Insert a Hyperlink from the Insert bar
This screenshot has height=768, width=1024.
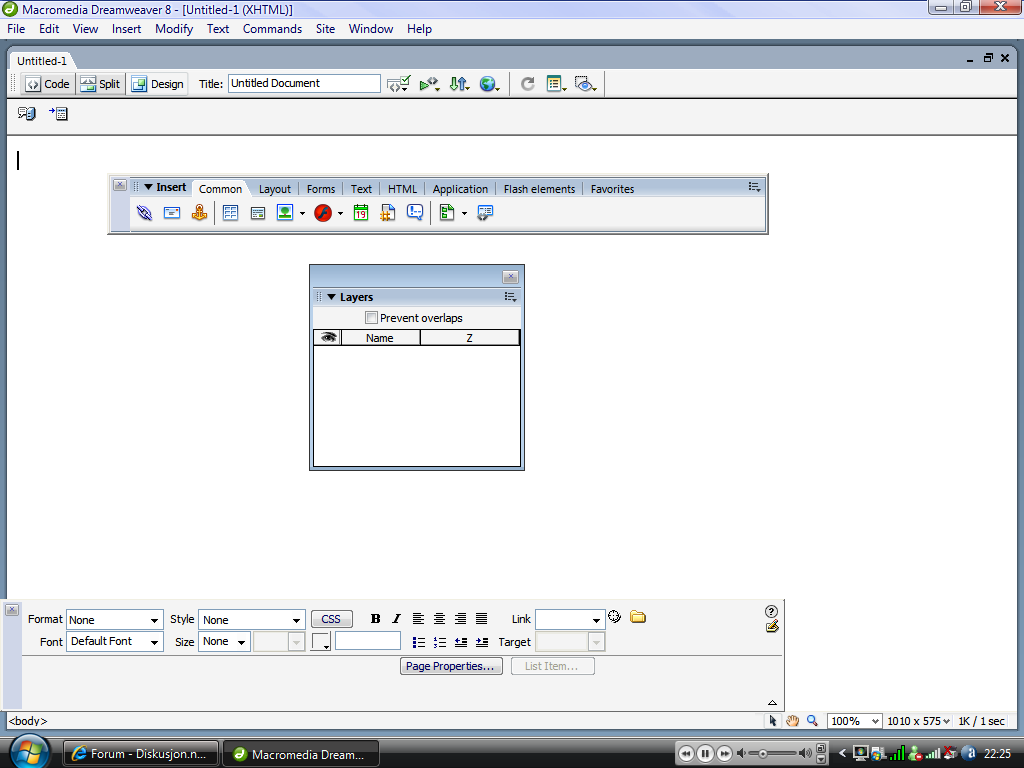144,213
